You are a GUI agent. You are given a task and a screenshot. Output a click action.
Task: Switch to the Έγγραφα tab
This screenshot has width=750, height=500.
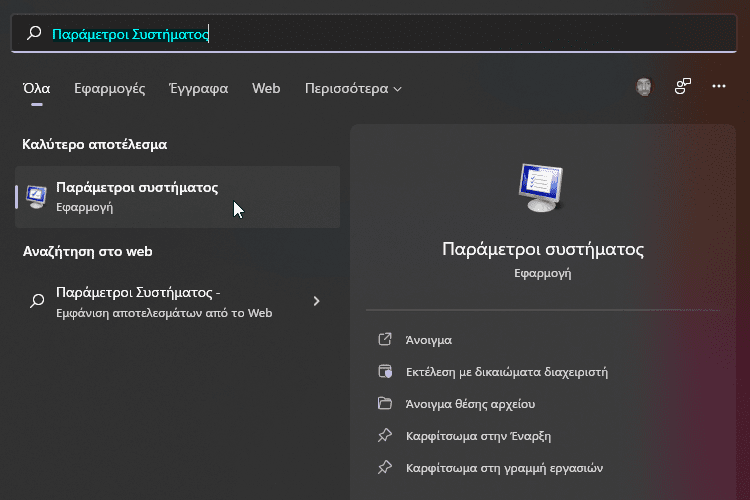[x=199, y=89]
